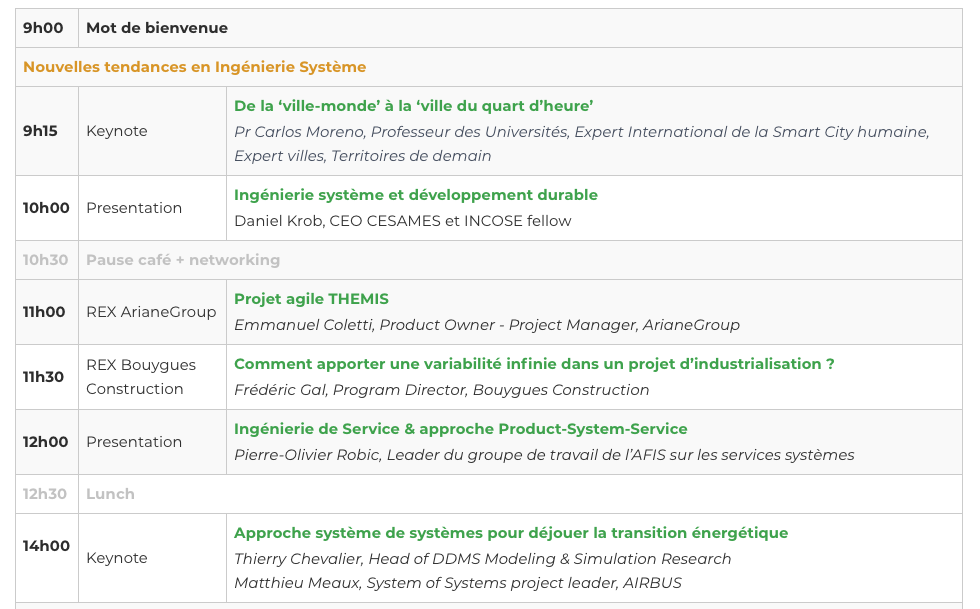This screenshot has height=609, width=980.
Task: Open 'Approche système de systèmes' keynote title
Action: pyautogui.click(x=510, y=533)
